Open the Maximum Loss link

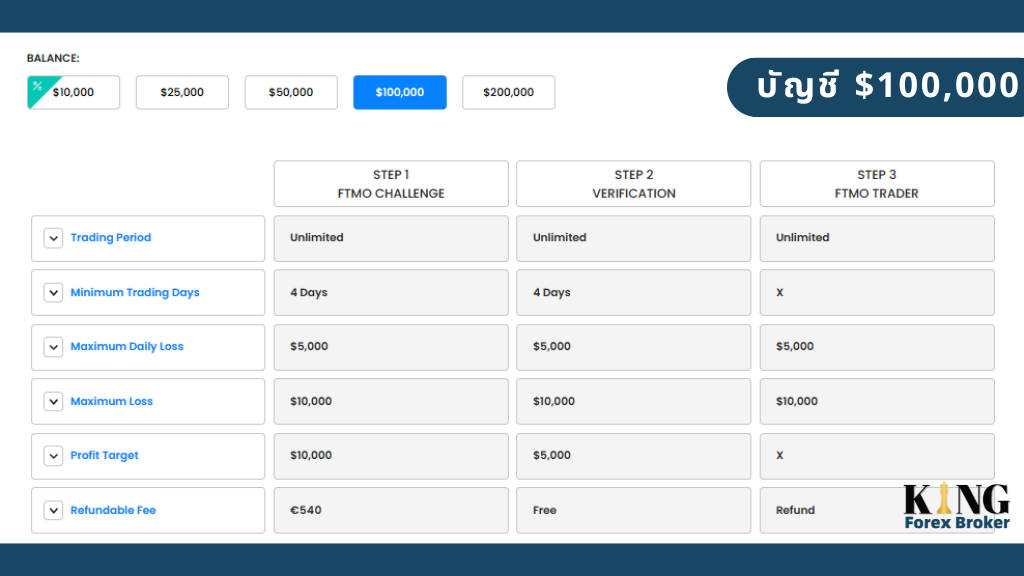point(112,401)
